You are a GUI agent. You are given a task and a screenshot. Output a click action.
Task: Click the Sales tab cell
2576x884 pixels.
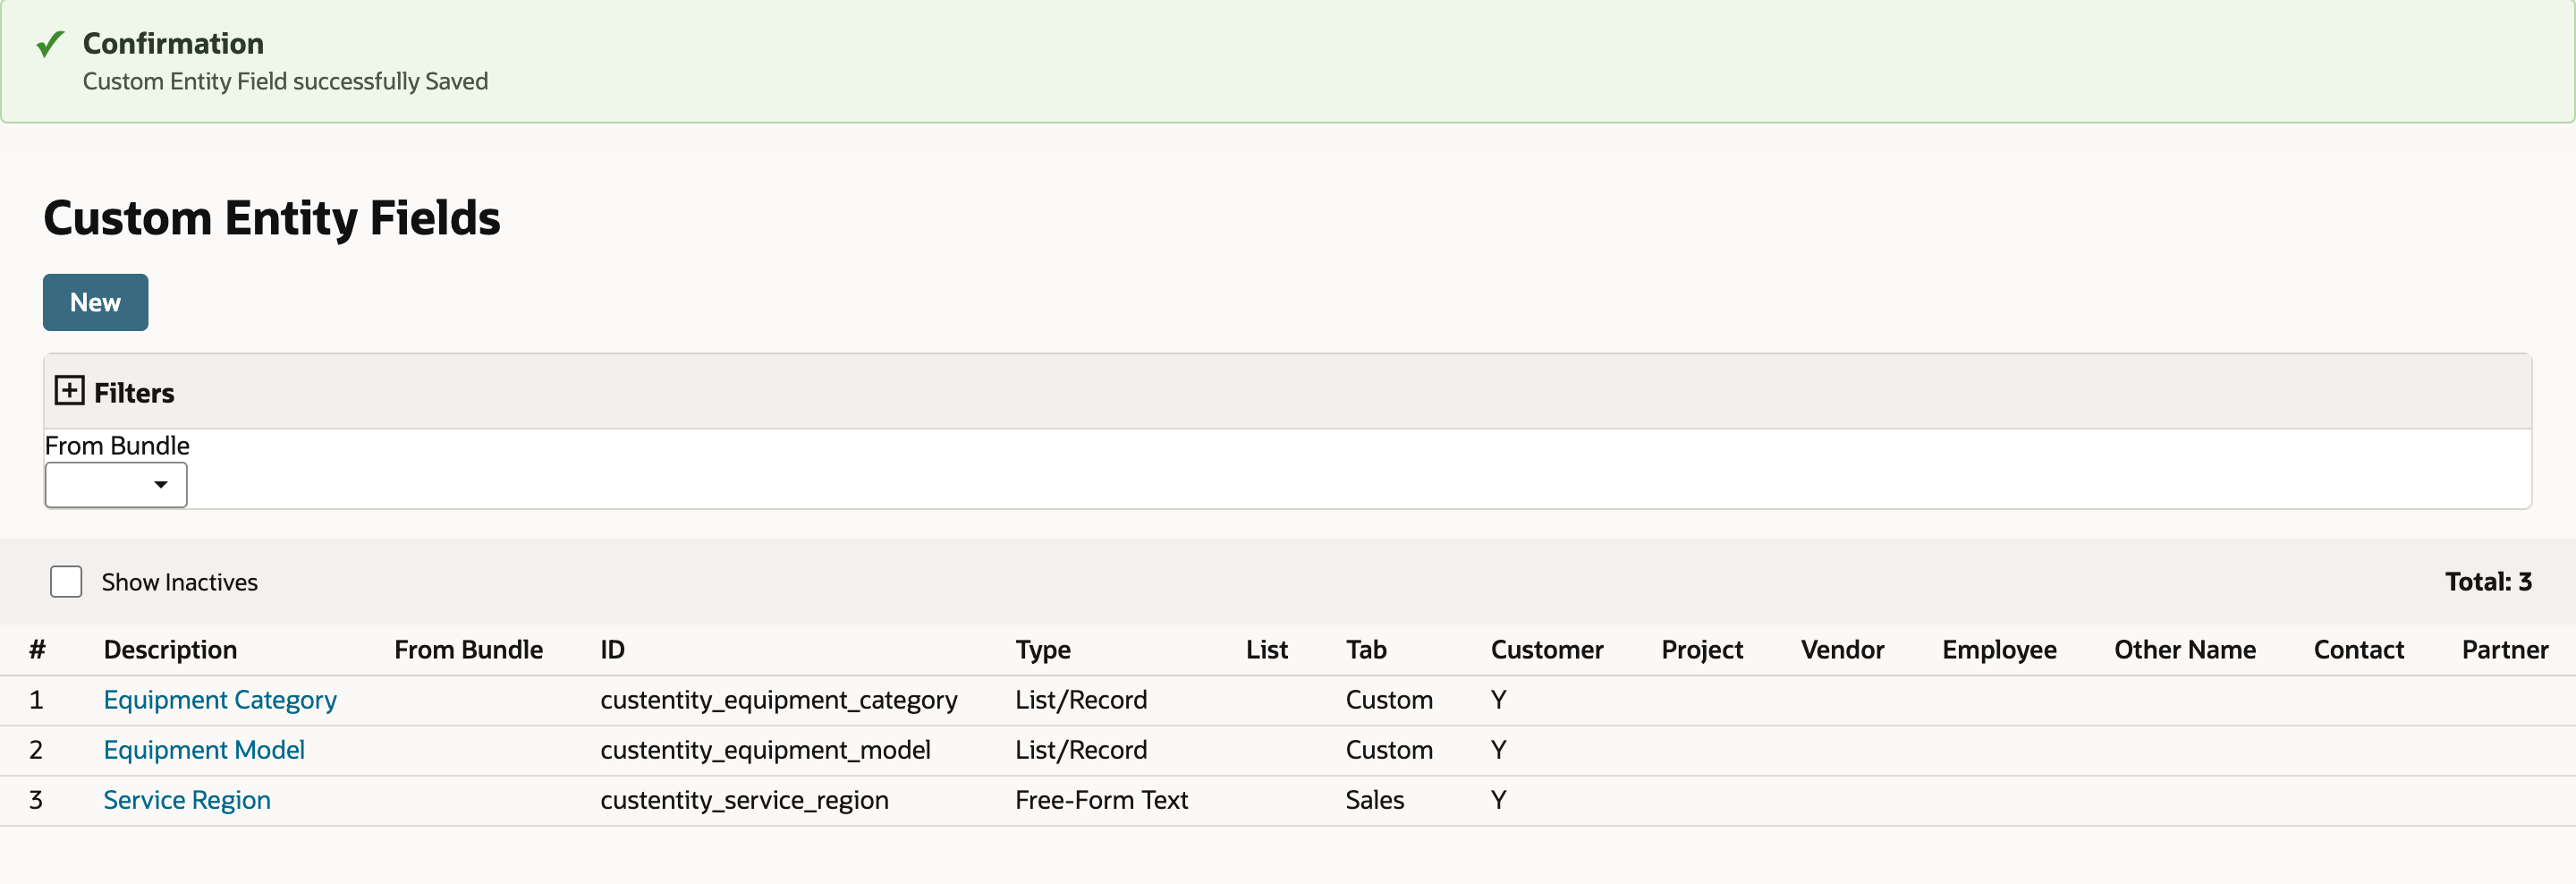(x=1374, y=800)
